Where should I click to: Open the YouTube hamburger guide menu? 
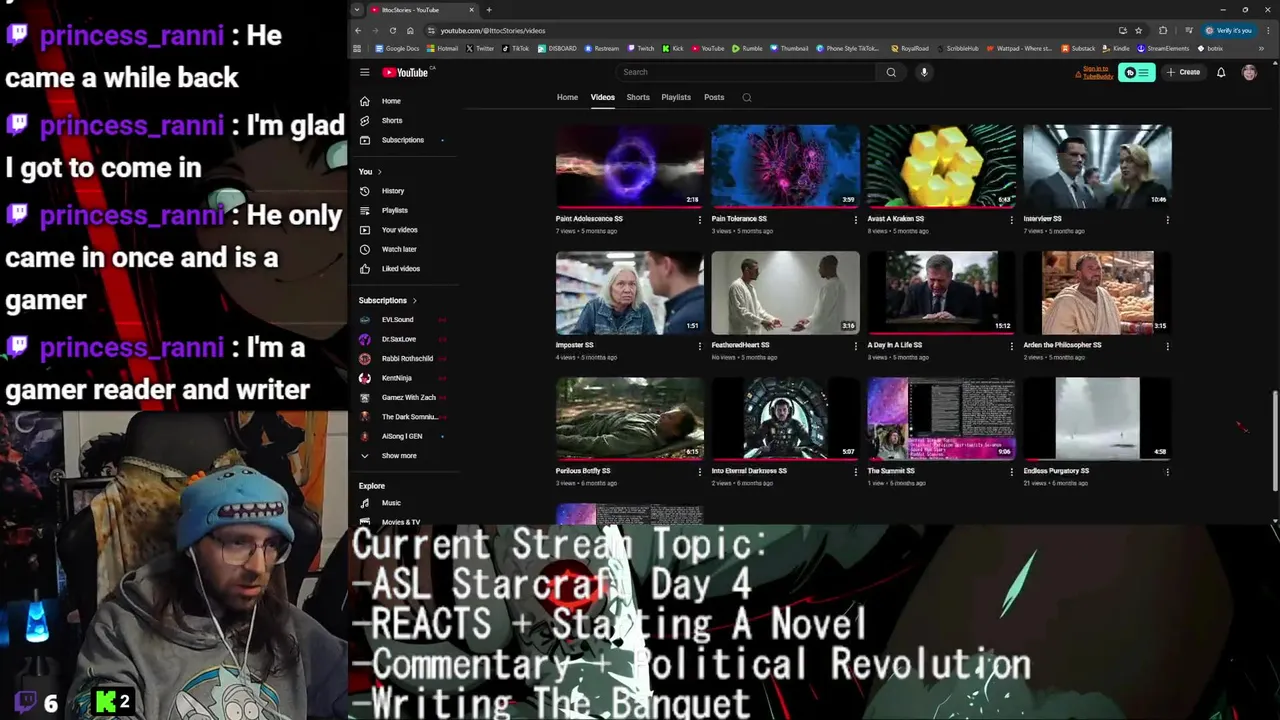pyautogui.click(x=365, y=72)
